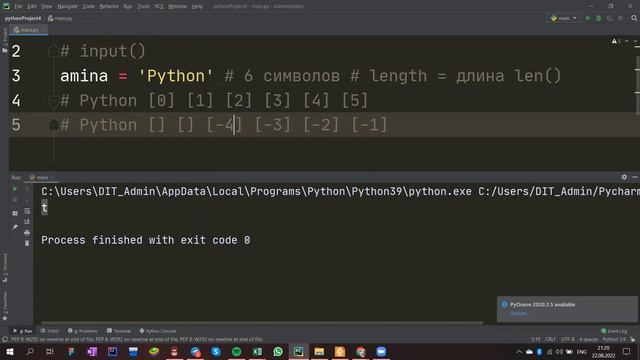Open the Project side tool window
Screen dimensions: 640x360
(x=5, y=41)
